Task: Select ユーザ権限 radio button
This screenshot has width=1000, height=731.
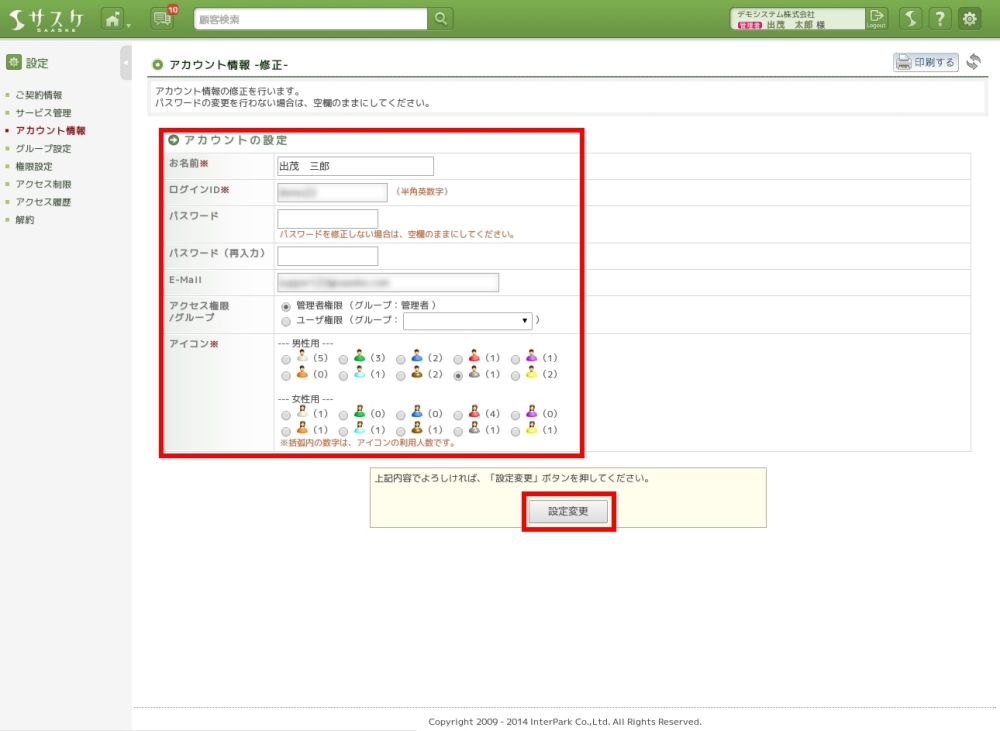Action: coord(286,321)
